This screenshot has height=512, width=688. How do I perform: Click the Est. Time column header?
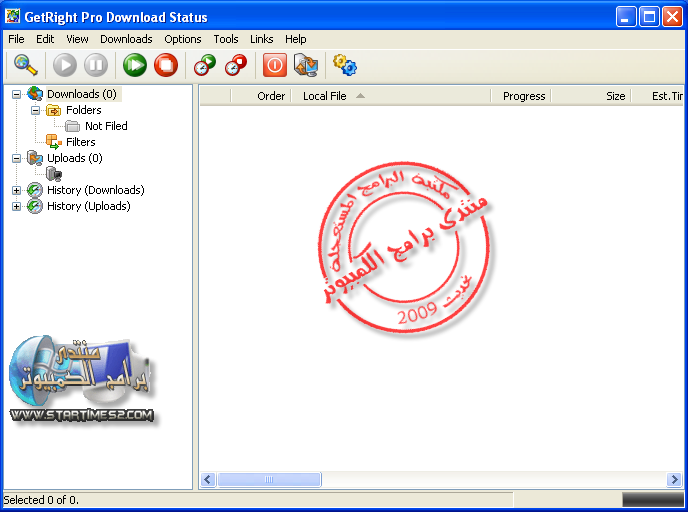click(x=657, y=96)
